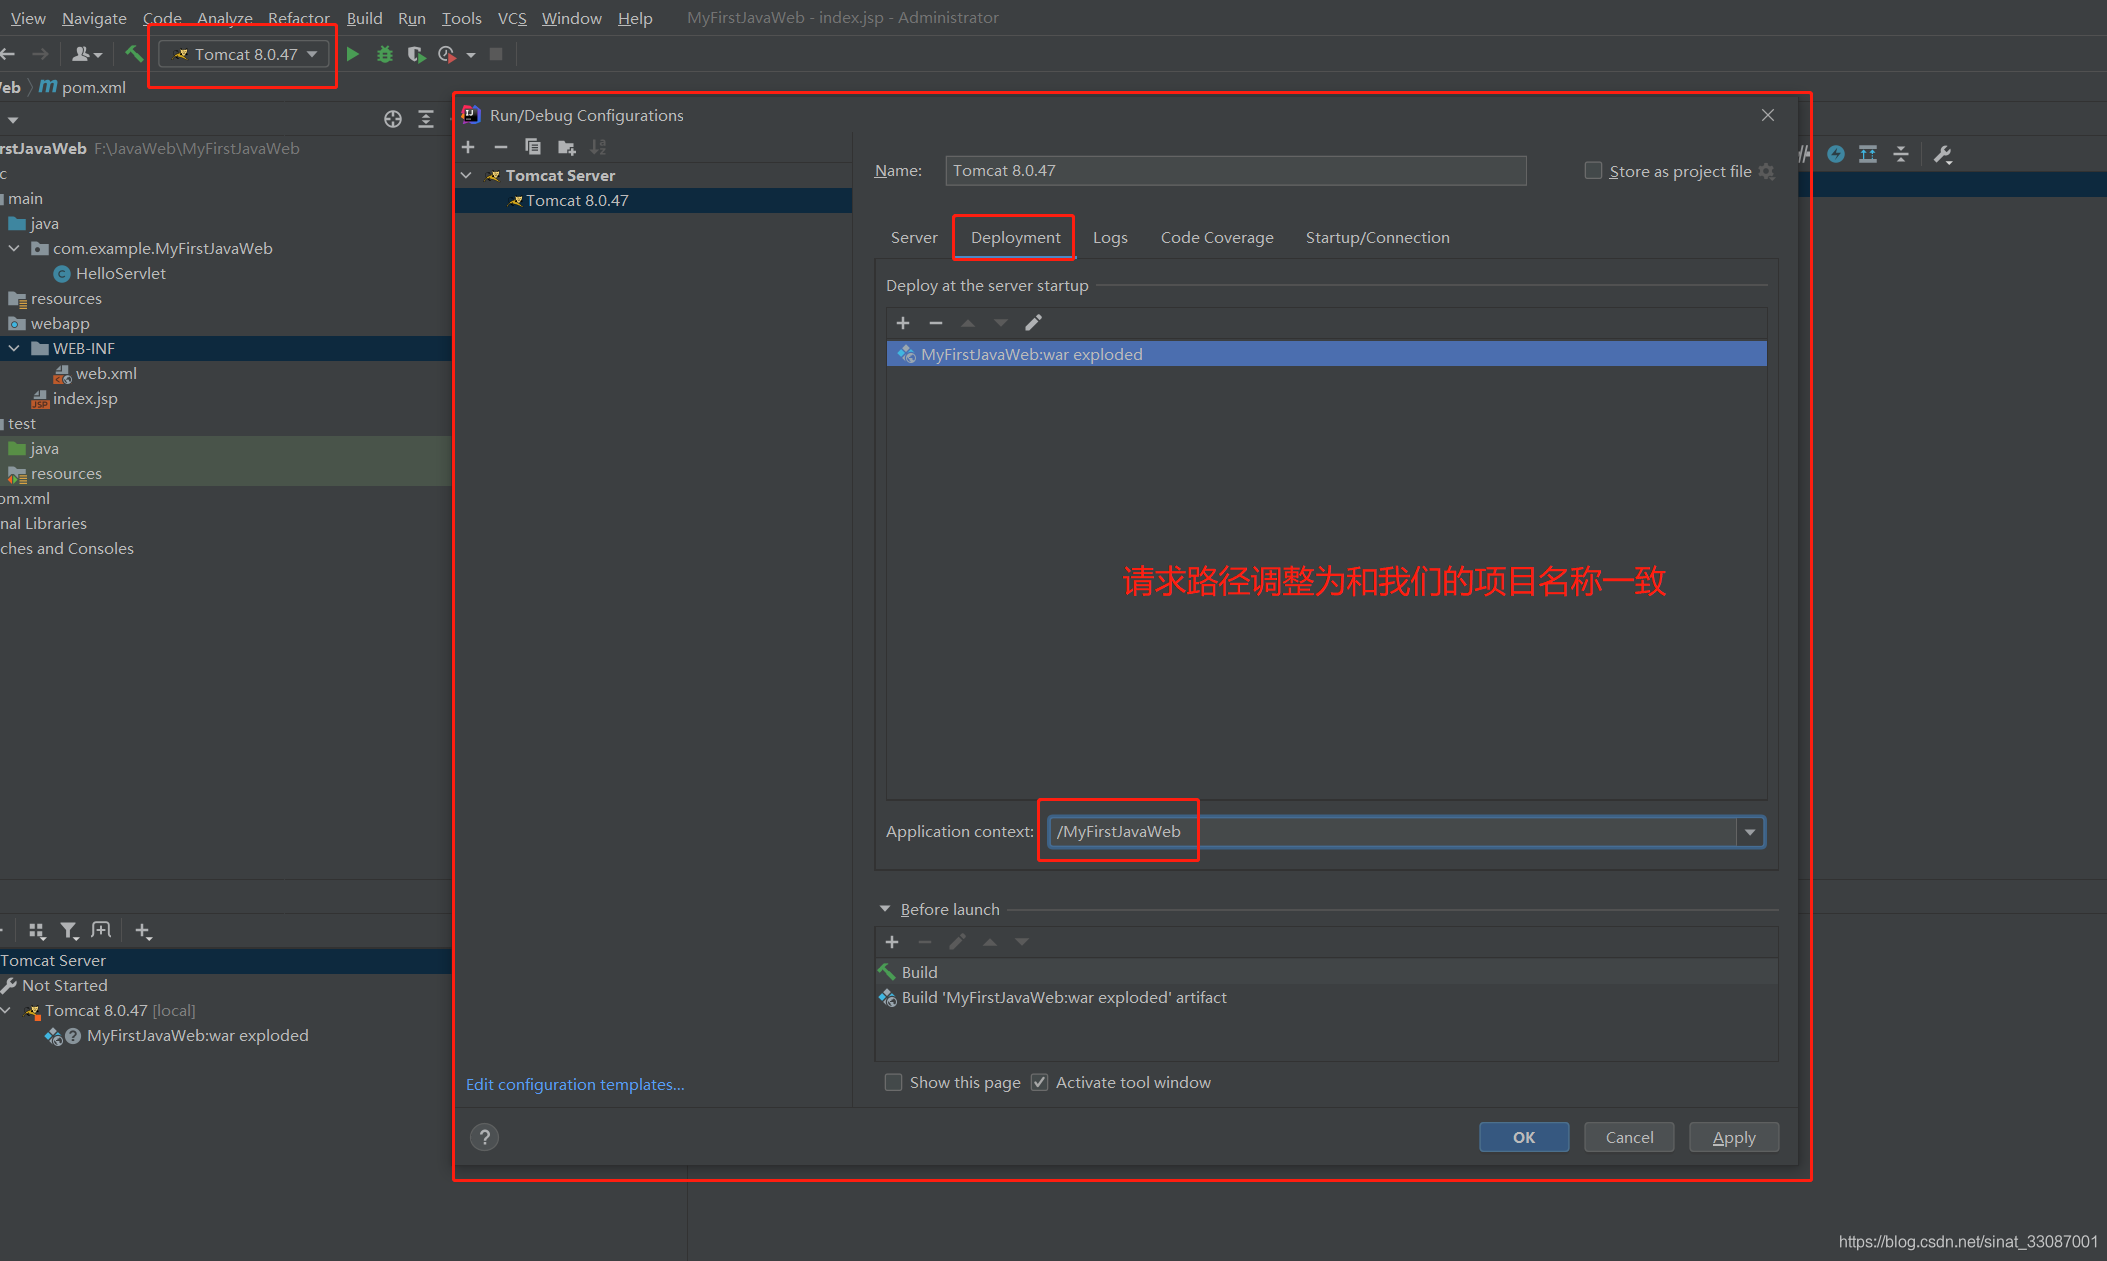Viewport: 2107px width, 1261px height.
Task: Add new configuration with plus icon
Action: pyautogui.click(x=468, y=147)
